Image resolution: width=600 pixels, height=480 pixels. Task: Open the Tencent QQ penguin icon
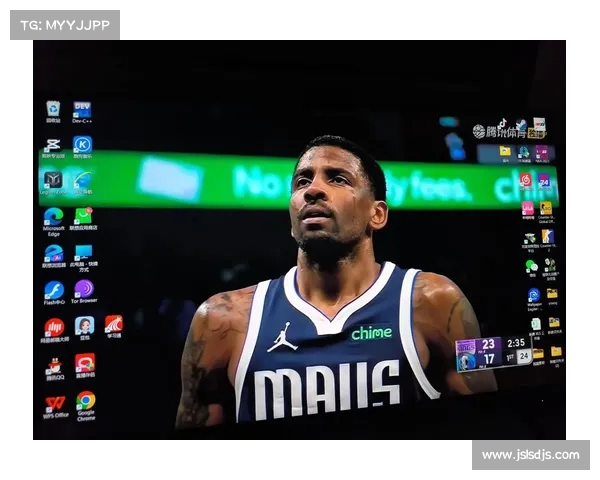(54, 366)
